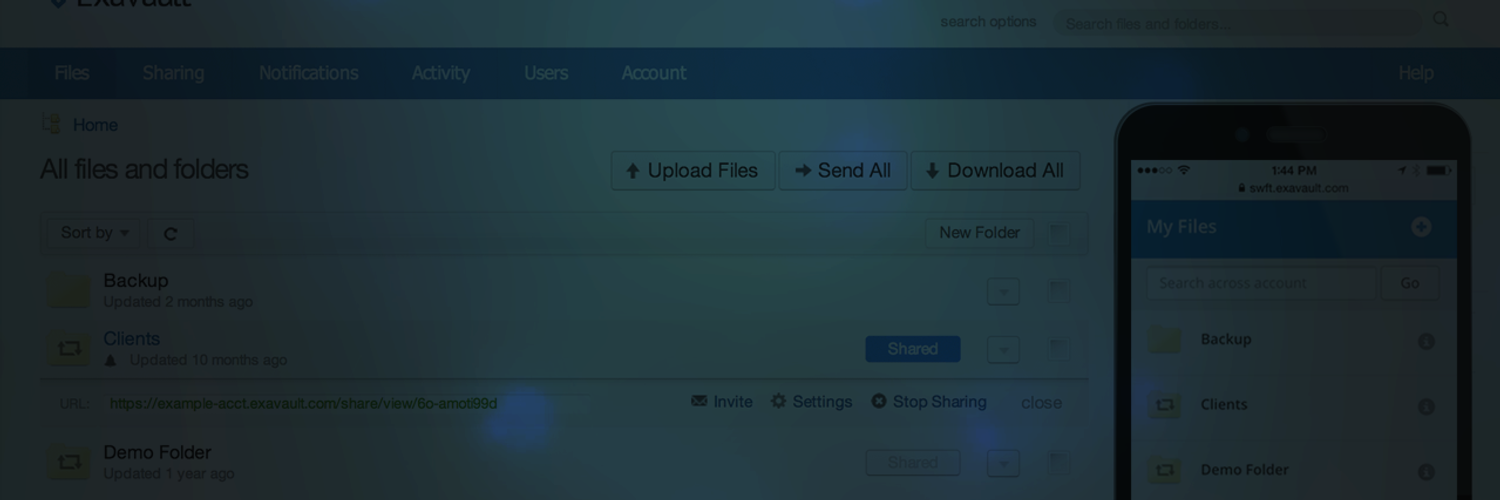Toggle the select-all checkbox beside New Folder
This screenshot has width=1500, height=500.
point(1058,233)
